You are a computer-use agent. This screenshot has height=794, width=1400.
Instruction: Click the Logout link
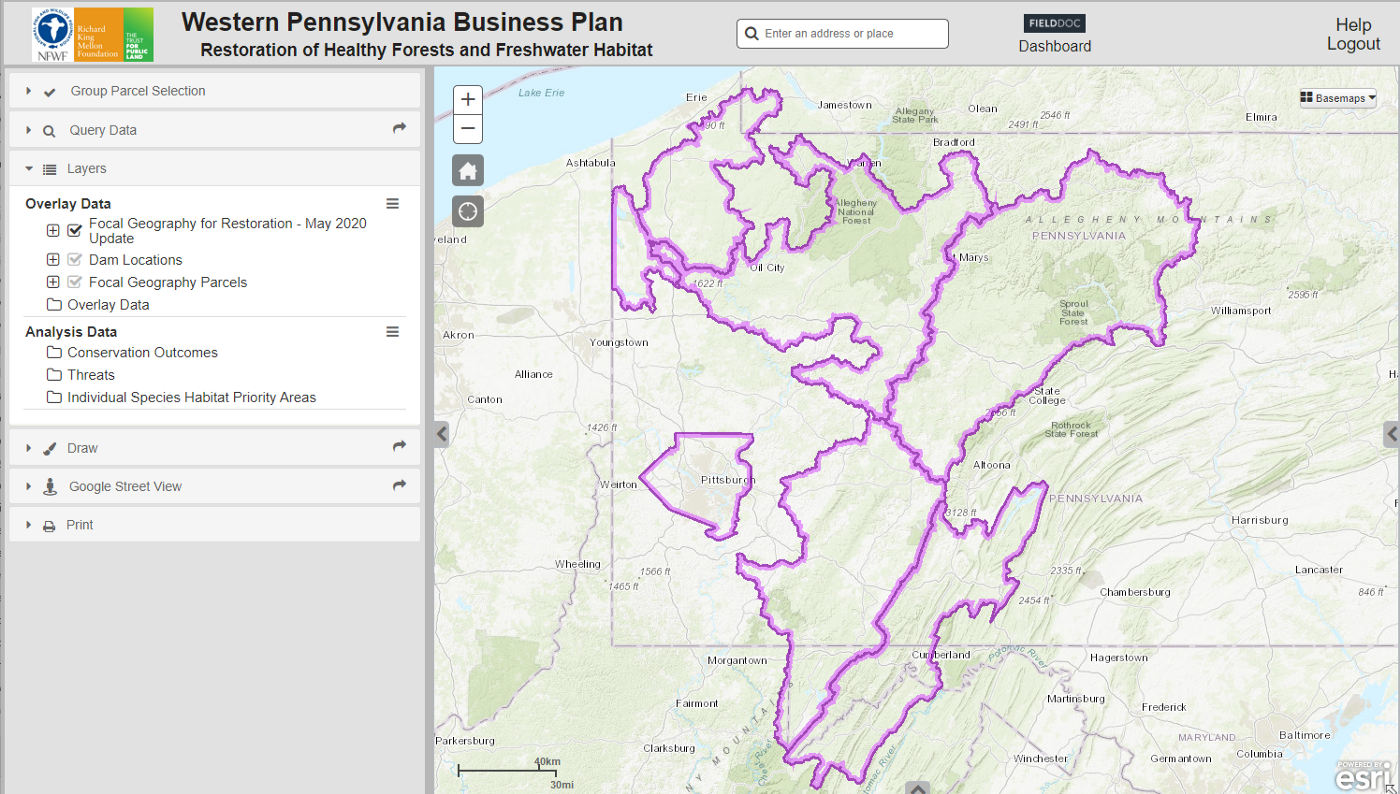click(x=1353, y=44)
